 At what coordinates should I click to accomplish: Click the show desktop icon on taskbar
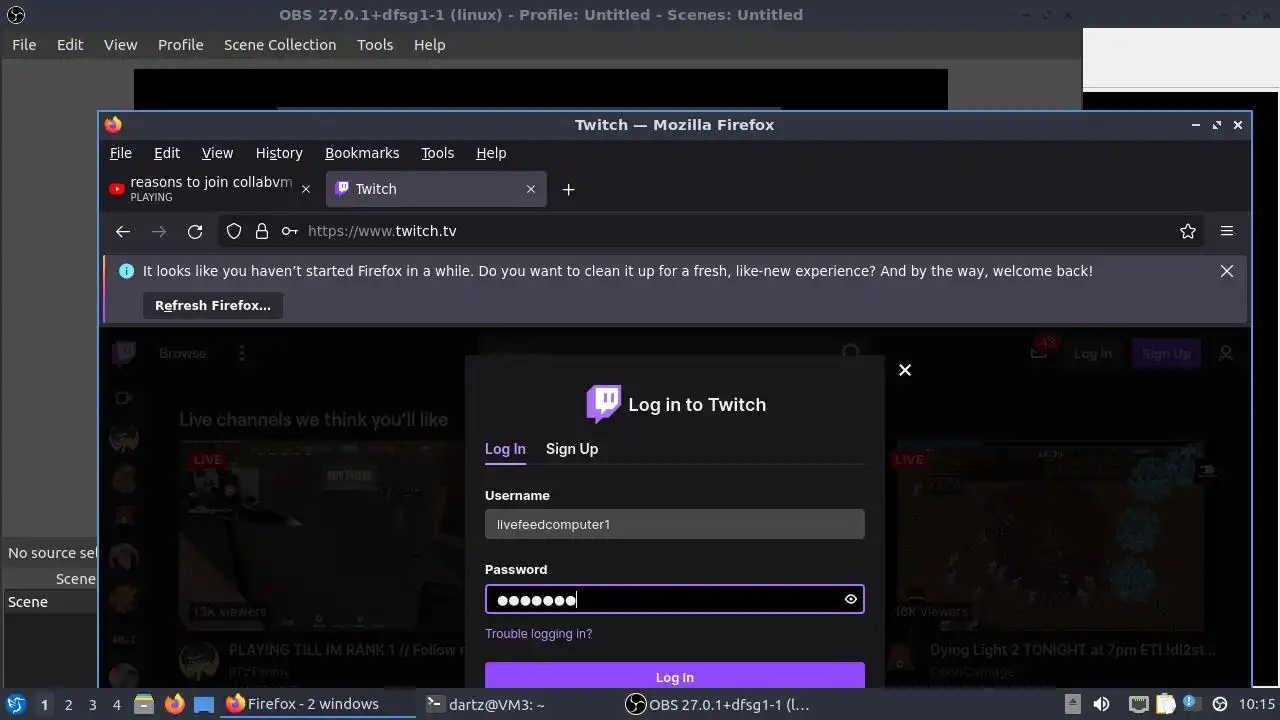tap(204, 704)
